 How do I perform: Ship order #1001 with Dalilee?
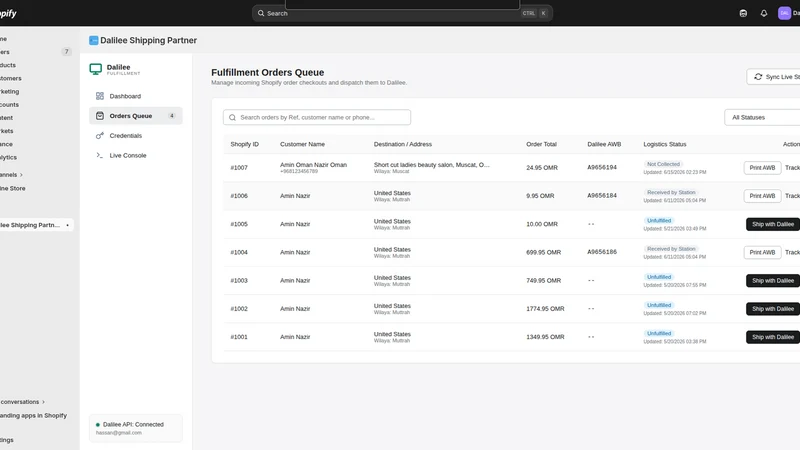point(772,337)
